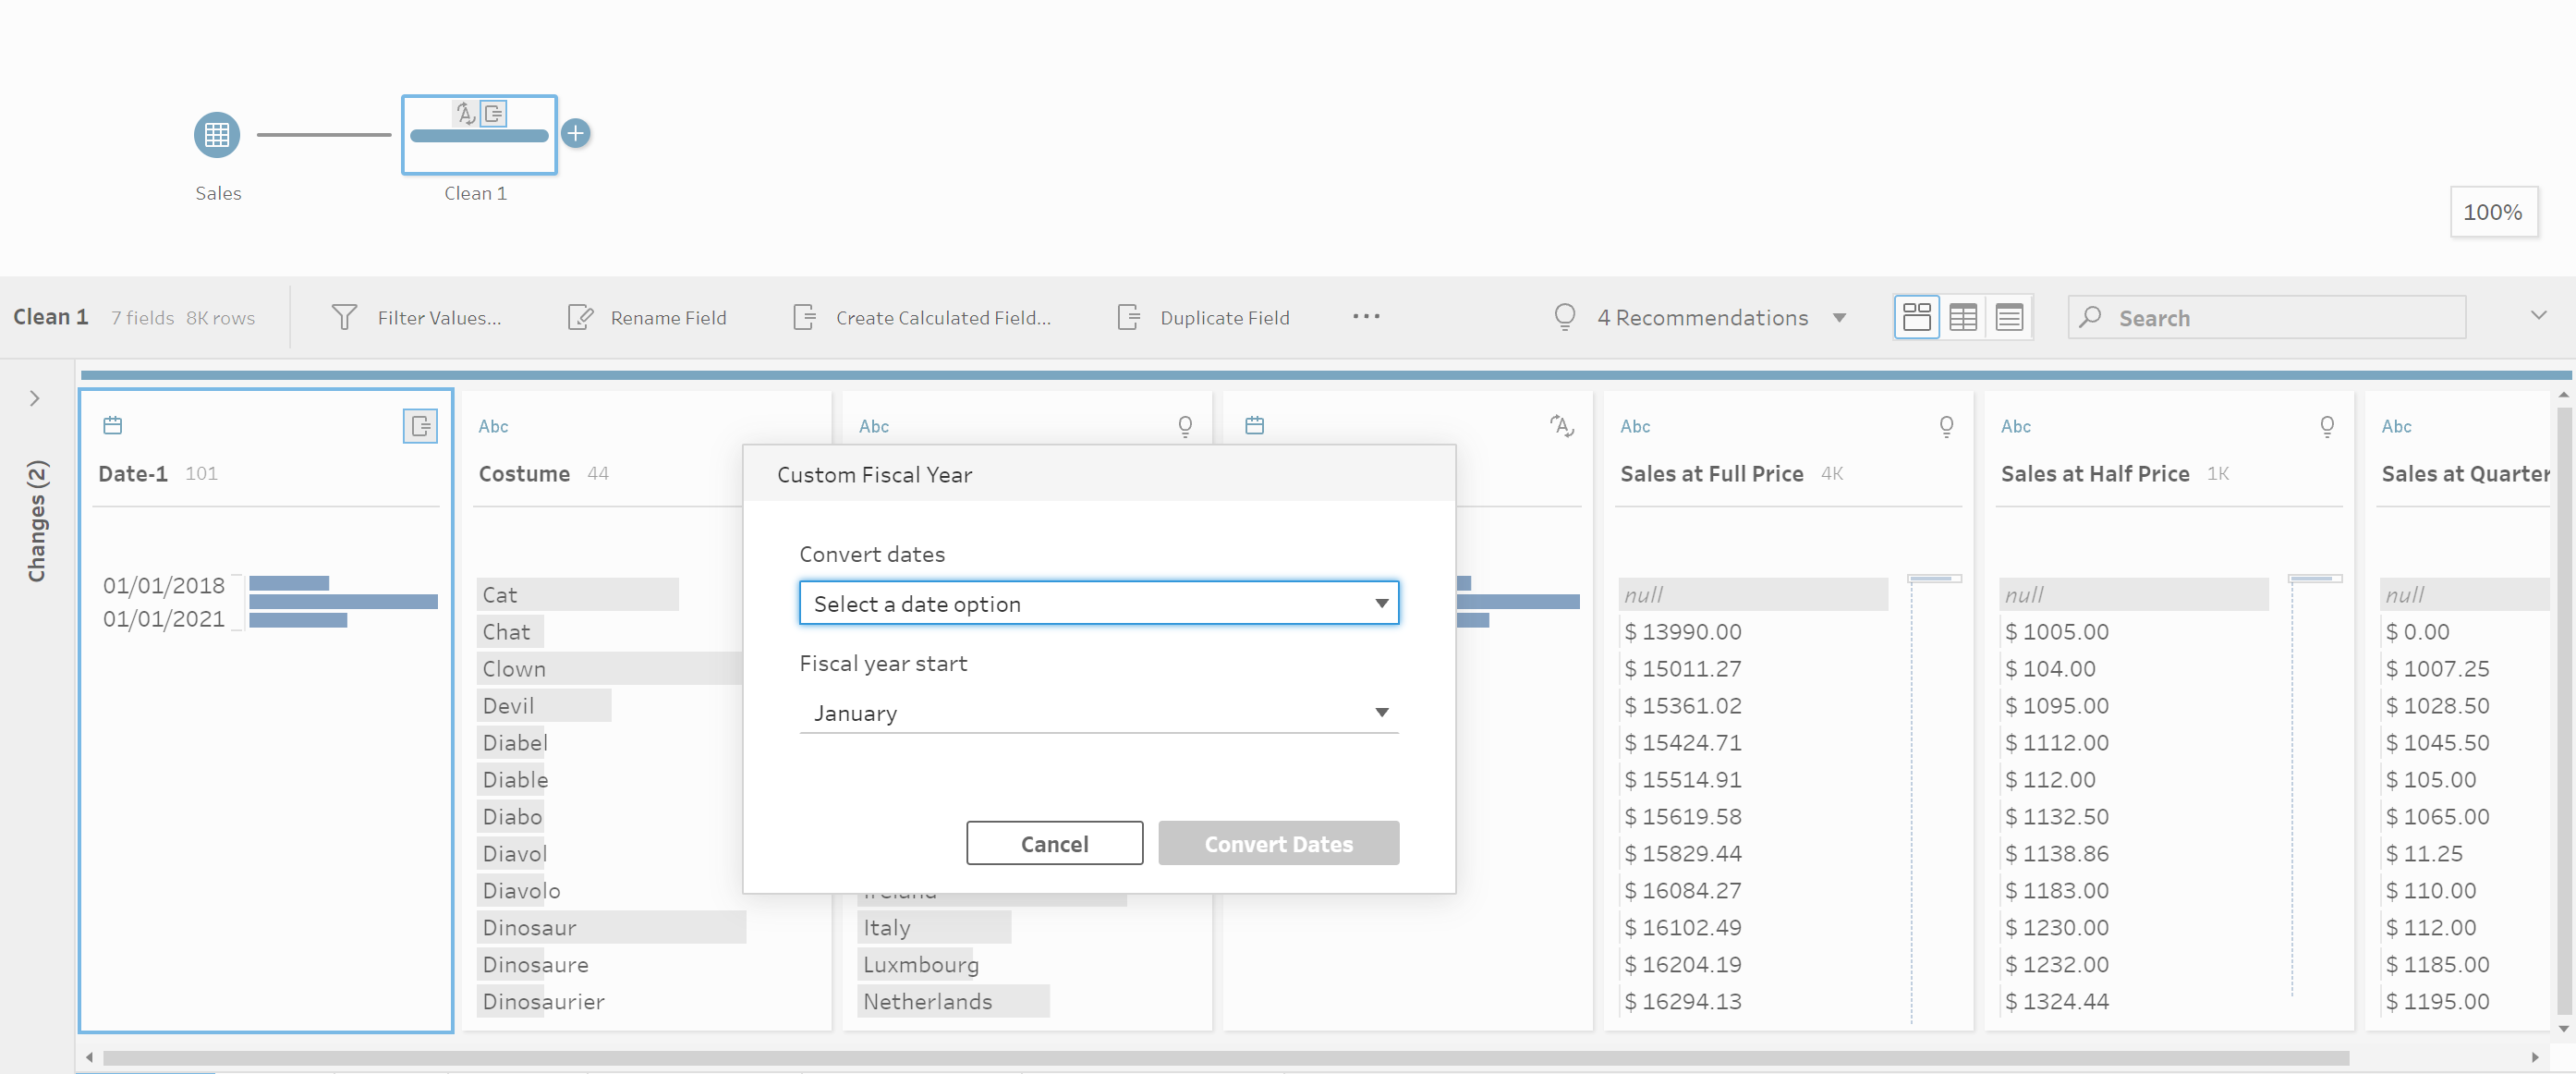2576x1074 pixels.
Task: Switch to profile pane view
Action: pos(1916,318)
